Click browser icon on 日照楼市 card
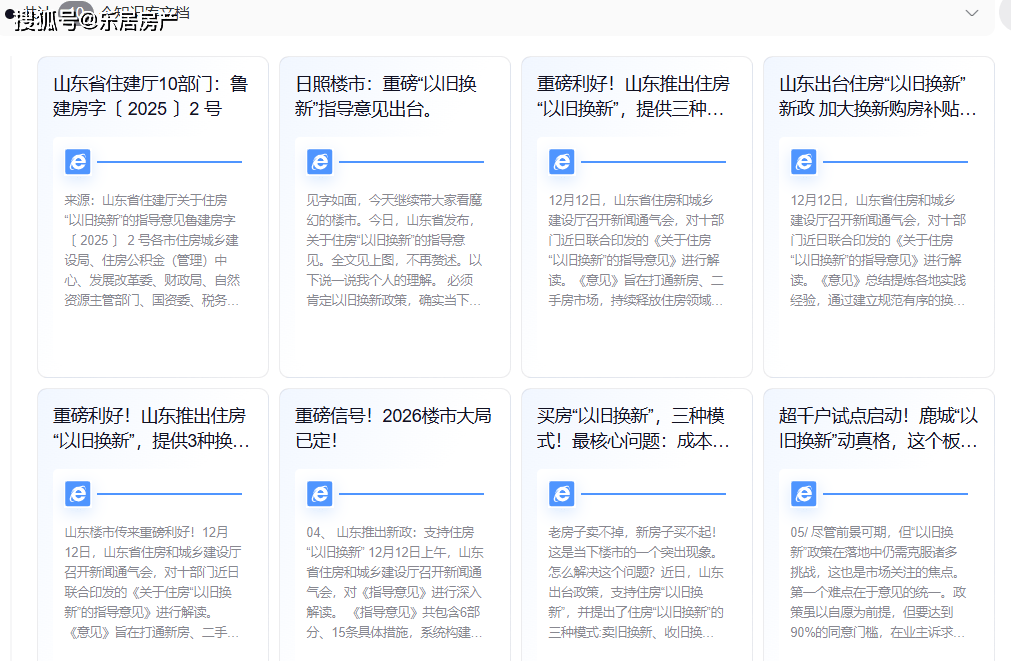The image size is (1011, 661). [320, 162]
